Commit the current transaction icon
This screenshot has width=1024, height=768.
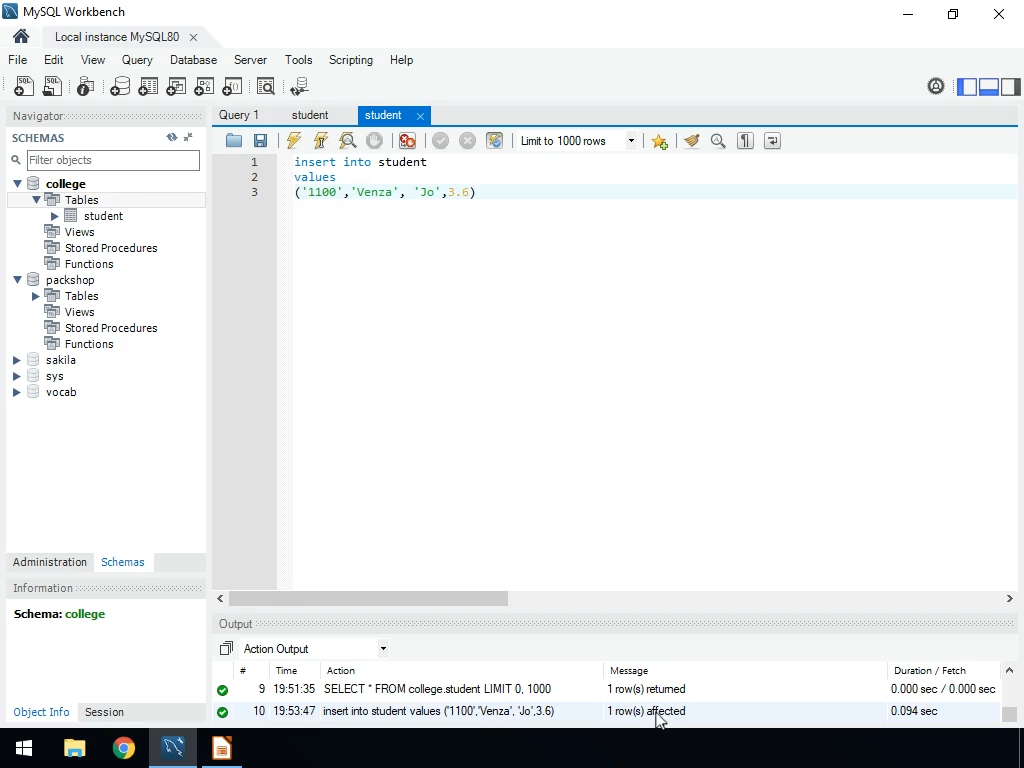tap(441, 140)
